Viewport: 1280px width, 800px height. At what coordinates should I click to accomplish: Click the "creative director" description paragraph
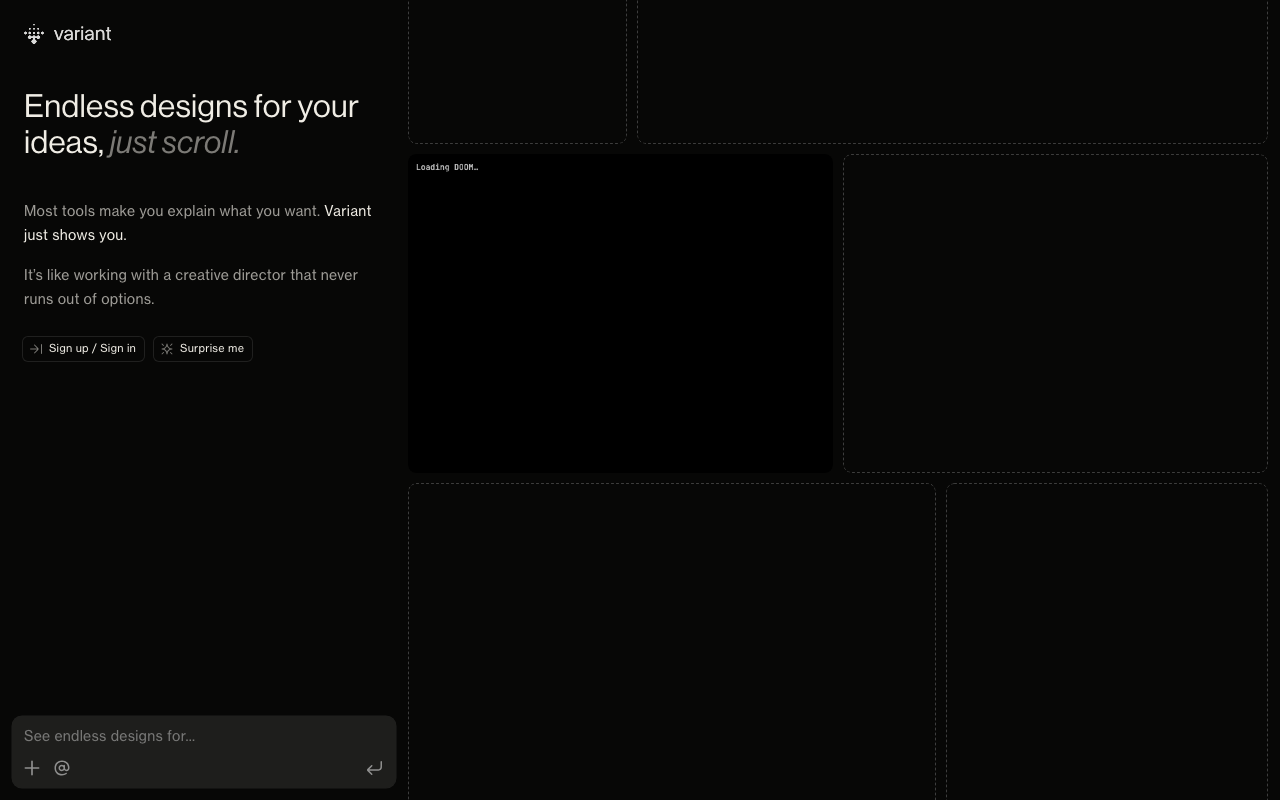pyautogui.click(x=191, y=287)
